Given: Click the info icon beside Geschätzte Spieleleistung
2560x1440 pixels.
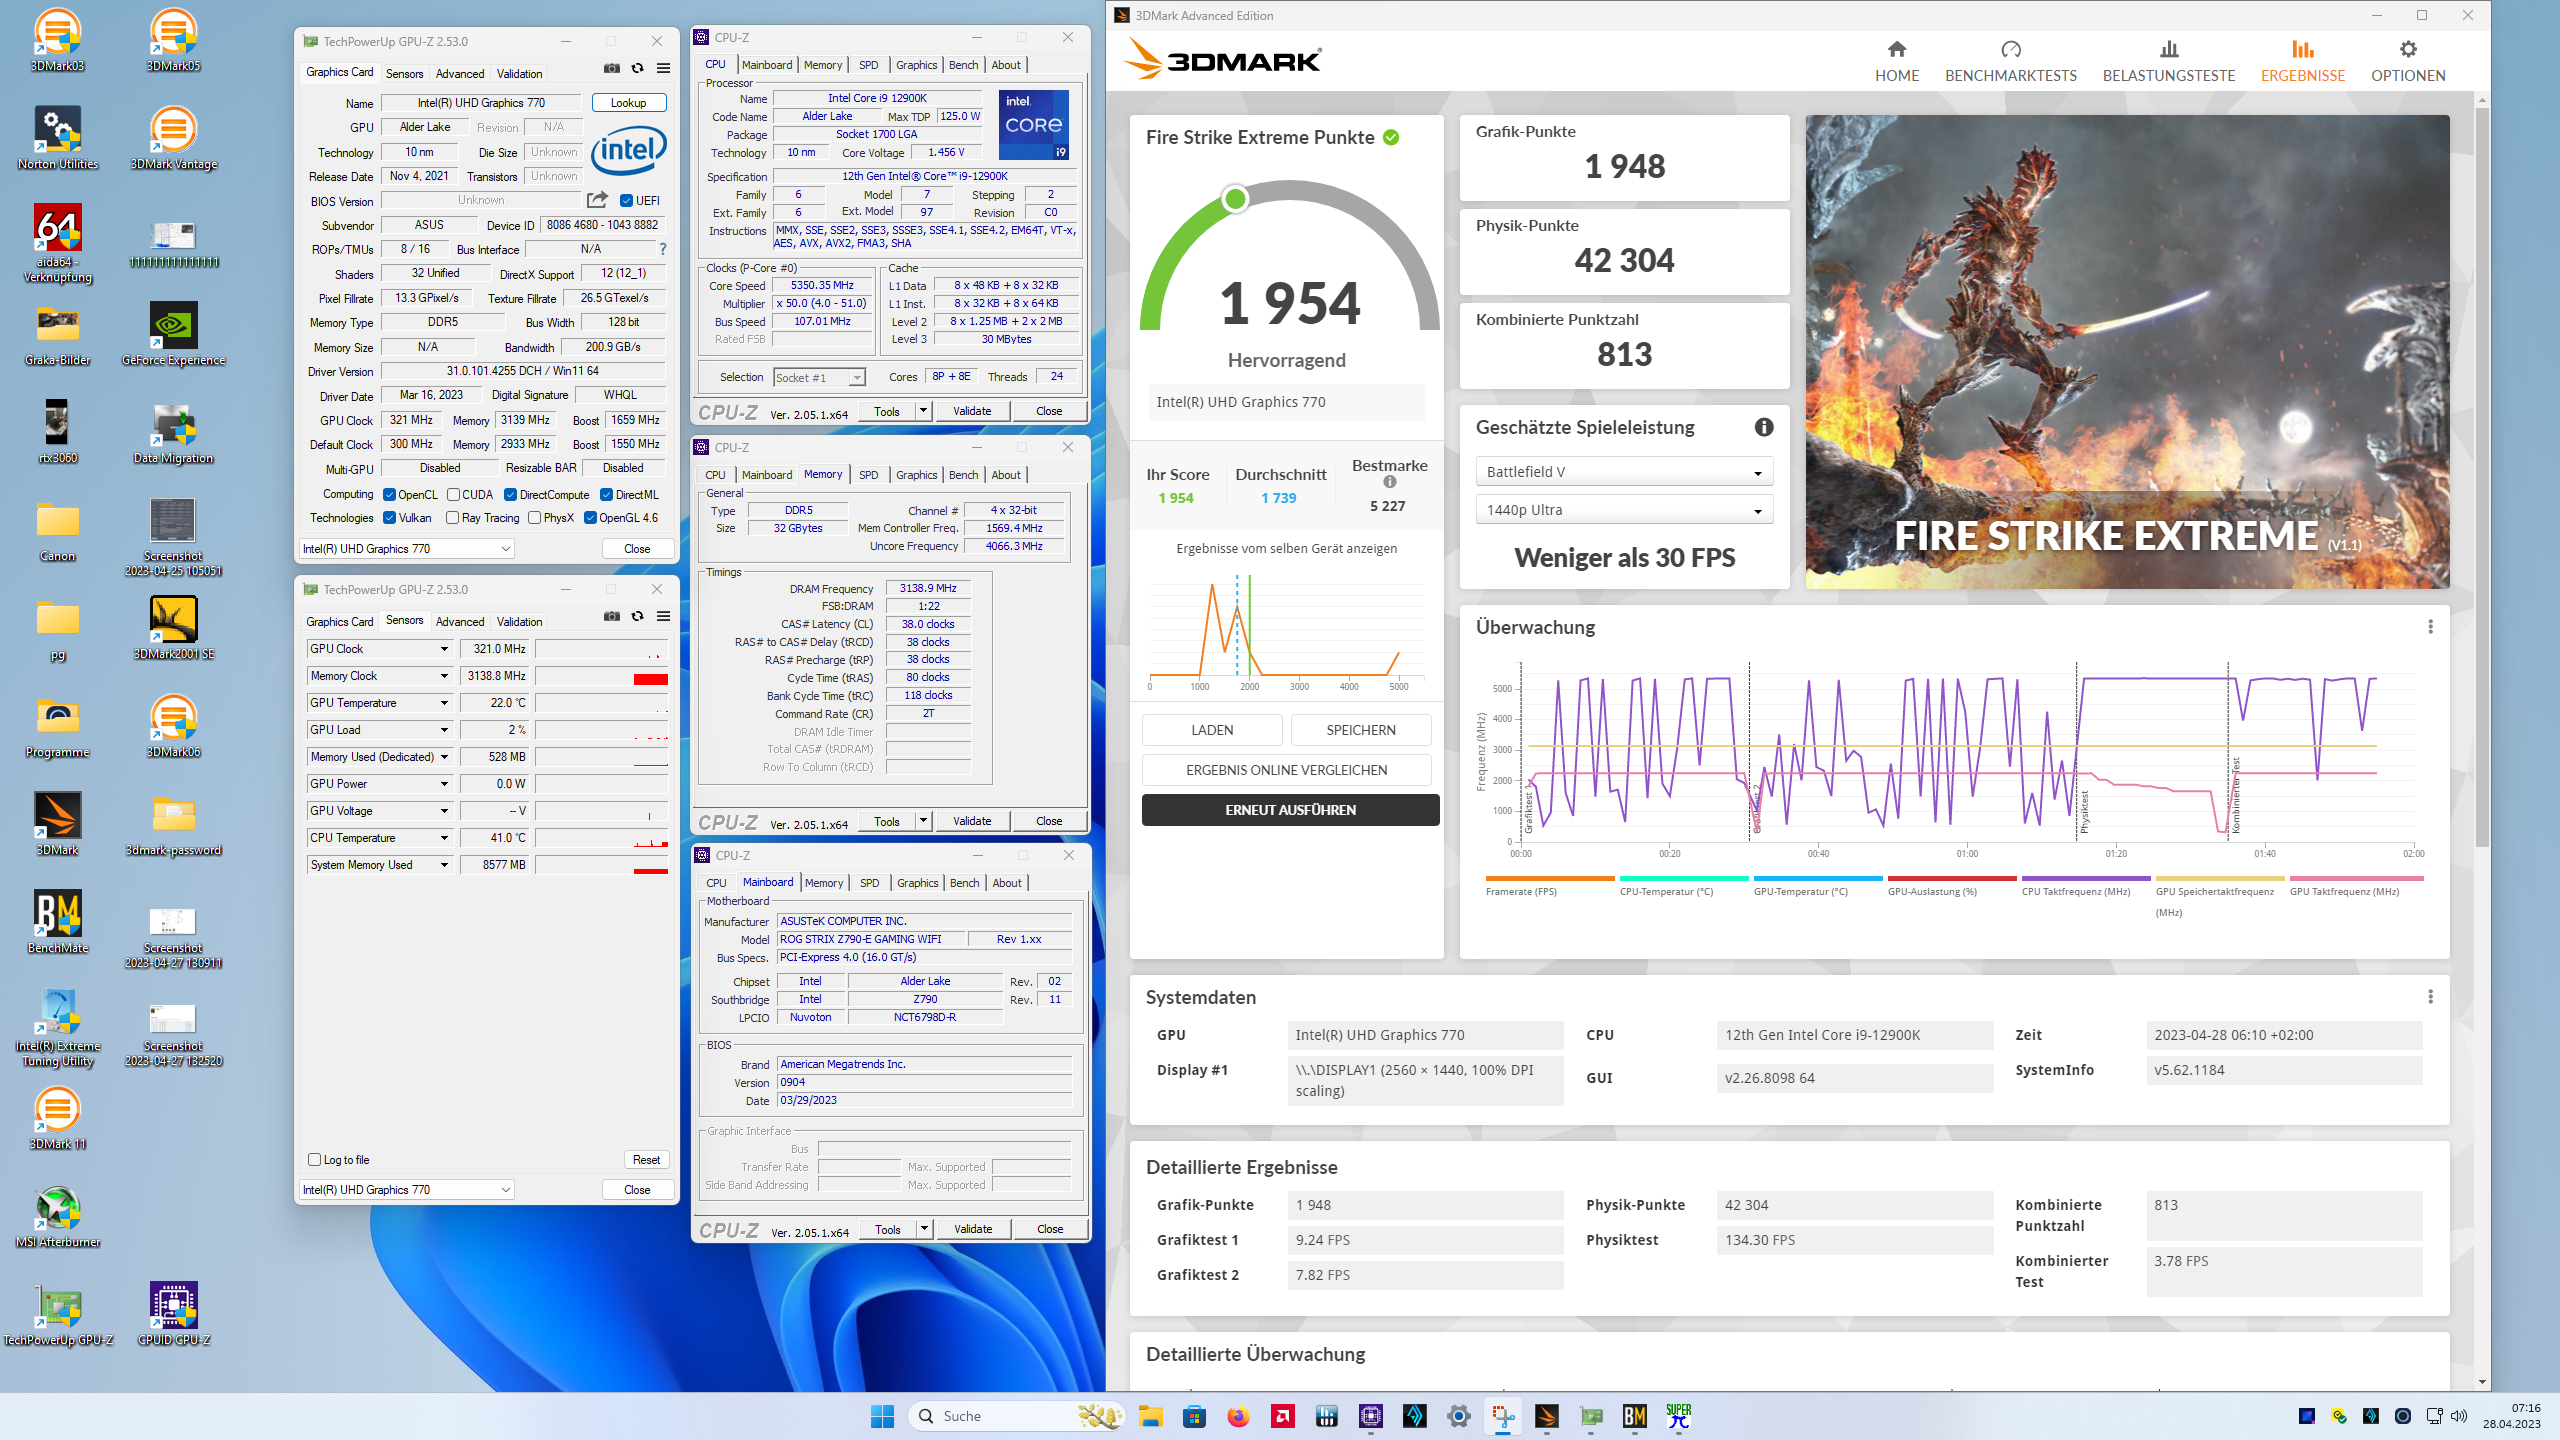Looking at the screenshot, I should [1764, 427].
